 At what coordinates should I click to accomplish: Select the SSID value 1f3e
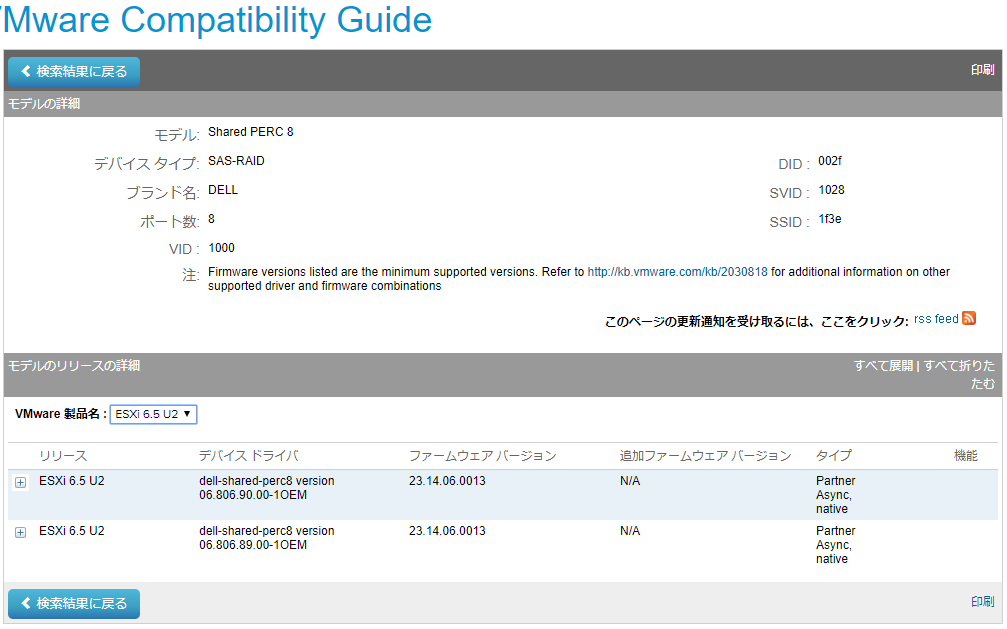pos(830,219)
